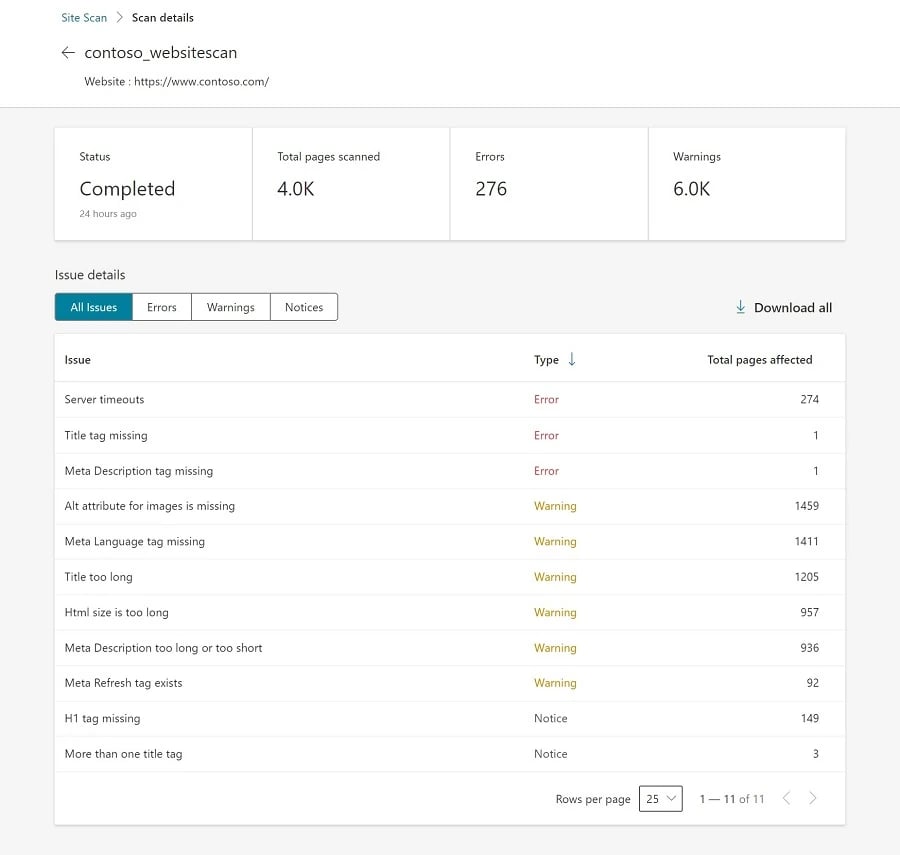Select the Errors summary card showing 276
The height and width of the screenshot is (855, 900).
pos(548,183)
